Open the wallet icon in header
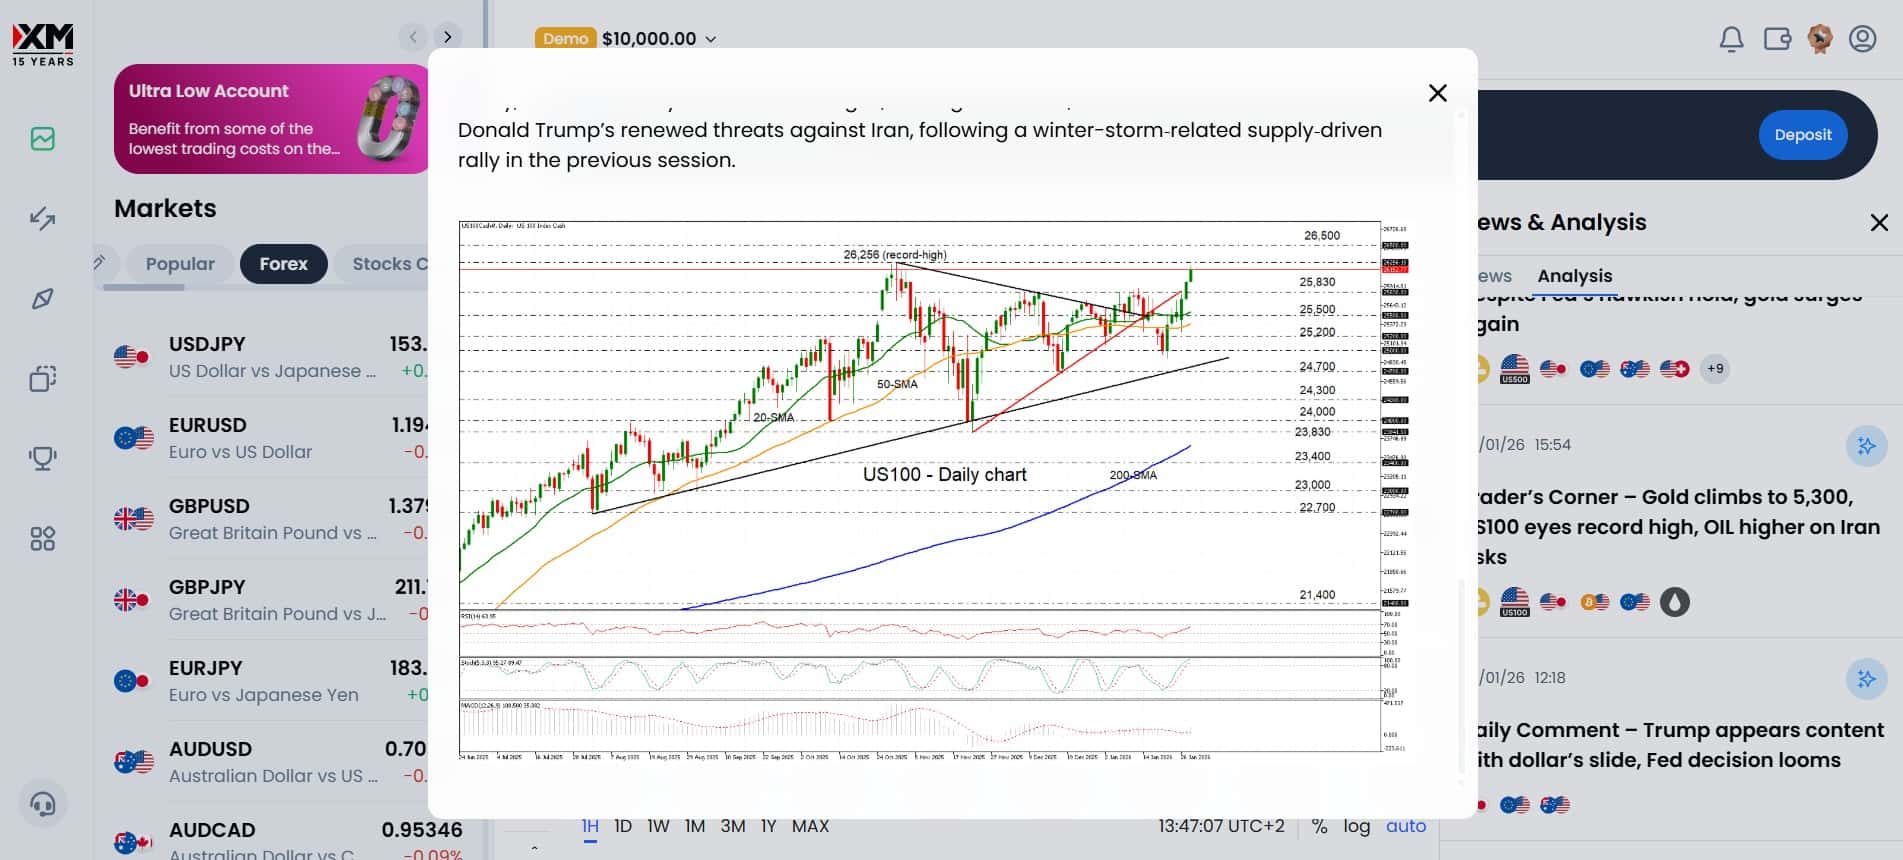Image resolution: width=1903 pixels, height=860 pixels. coord(1777,39)
